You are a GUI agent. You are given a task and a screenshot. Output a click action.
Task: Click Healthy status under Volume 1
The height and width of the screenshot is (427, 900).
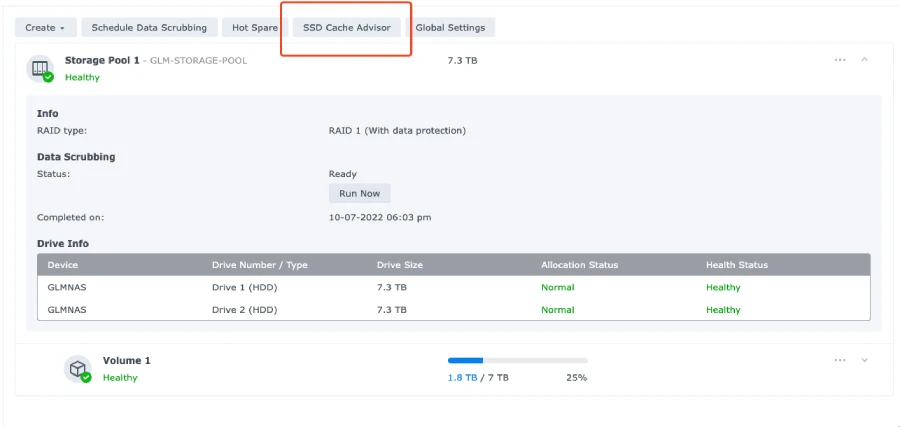pos(120,378)
